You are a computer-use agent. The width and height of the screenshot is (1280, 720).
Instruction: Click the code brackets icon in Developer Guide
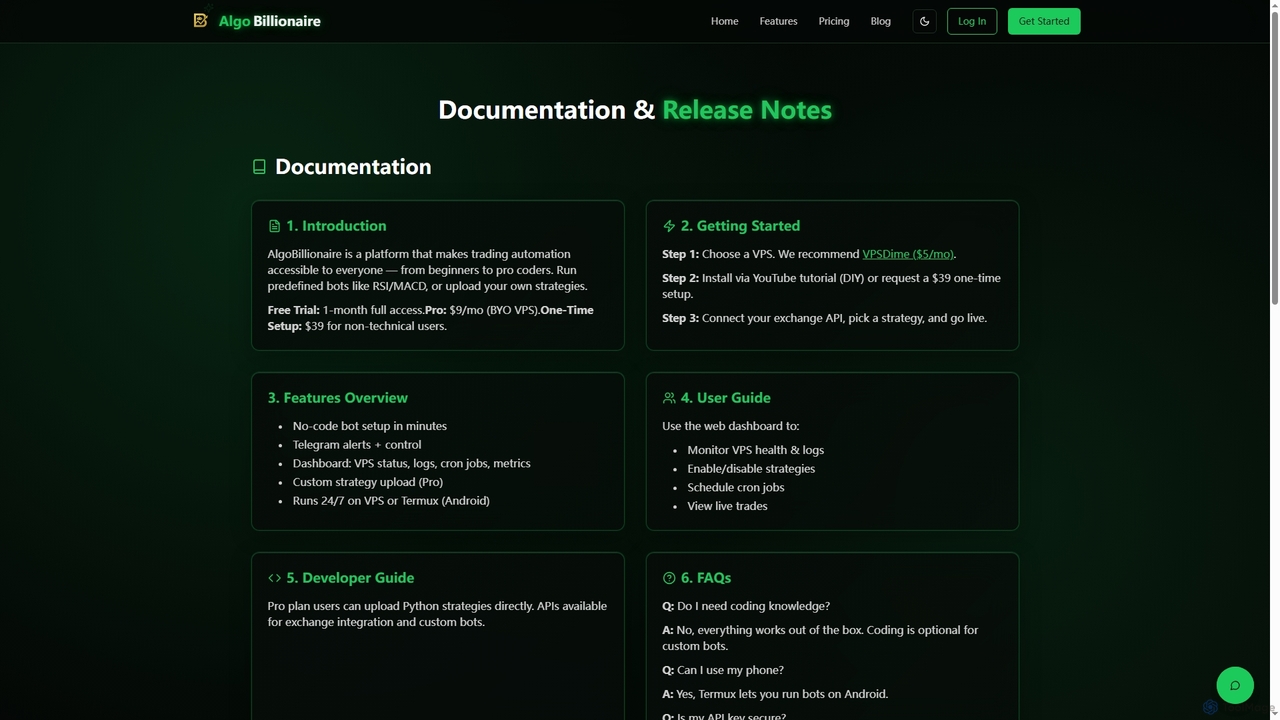click(274, 578)
